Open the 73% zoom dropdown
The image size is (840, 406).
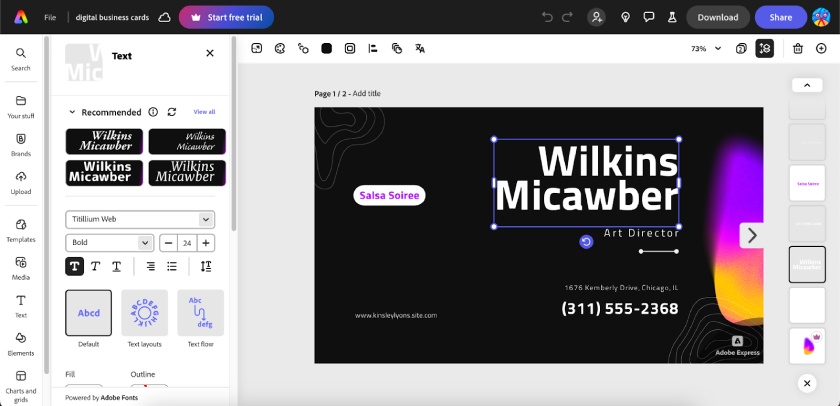[x=706, y=48]
